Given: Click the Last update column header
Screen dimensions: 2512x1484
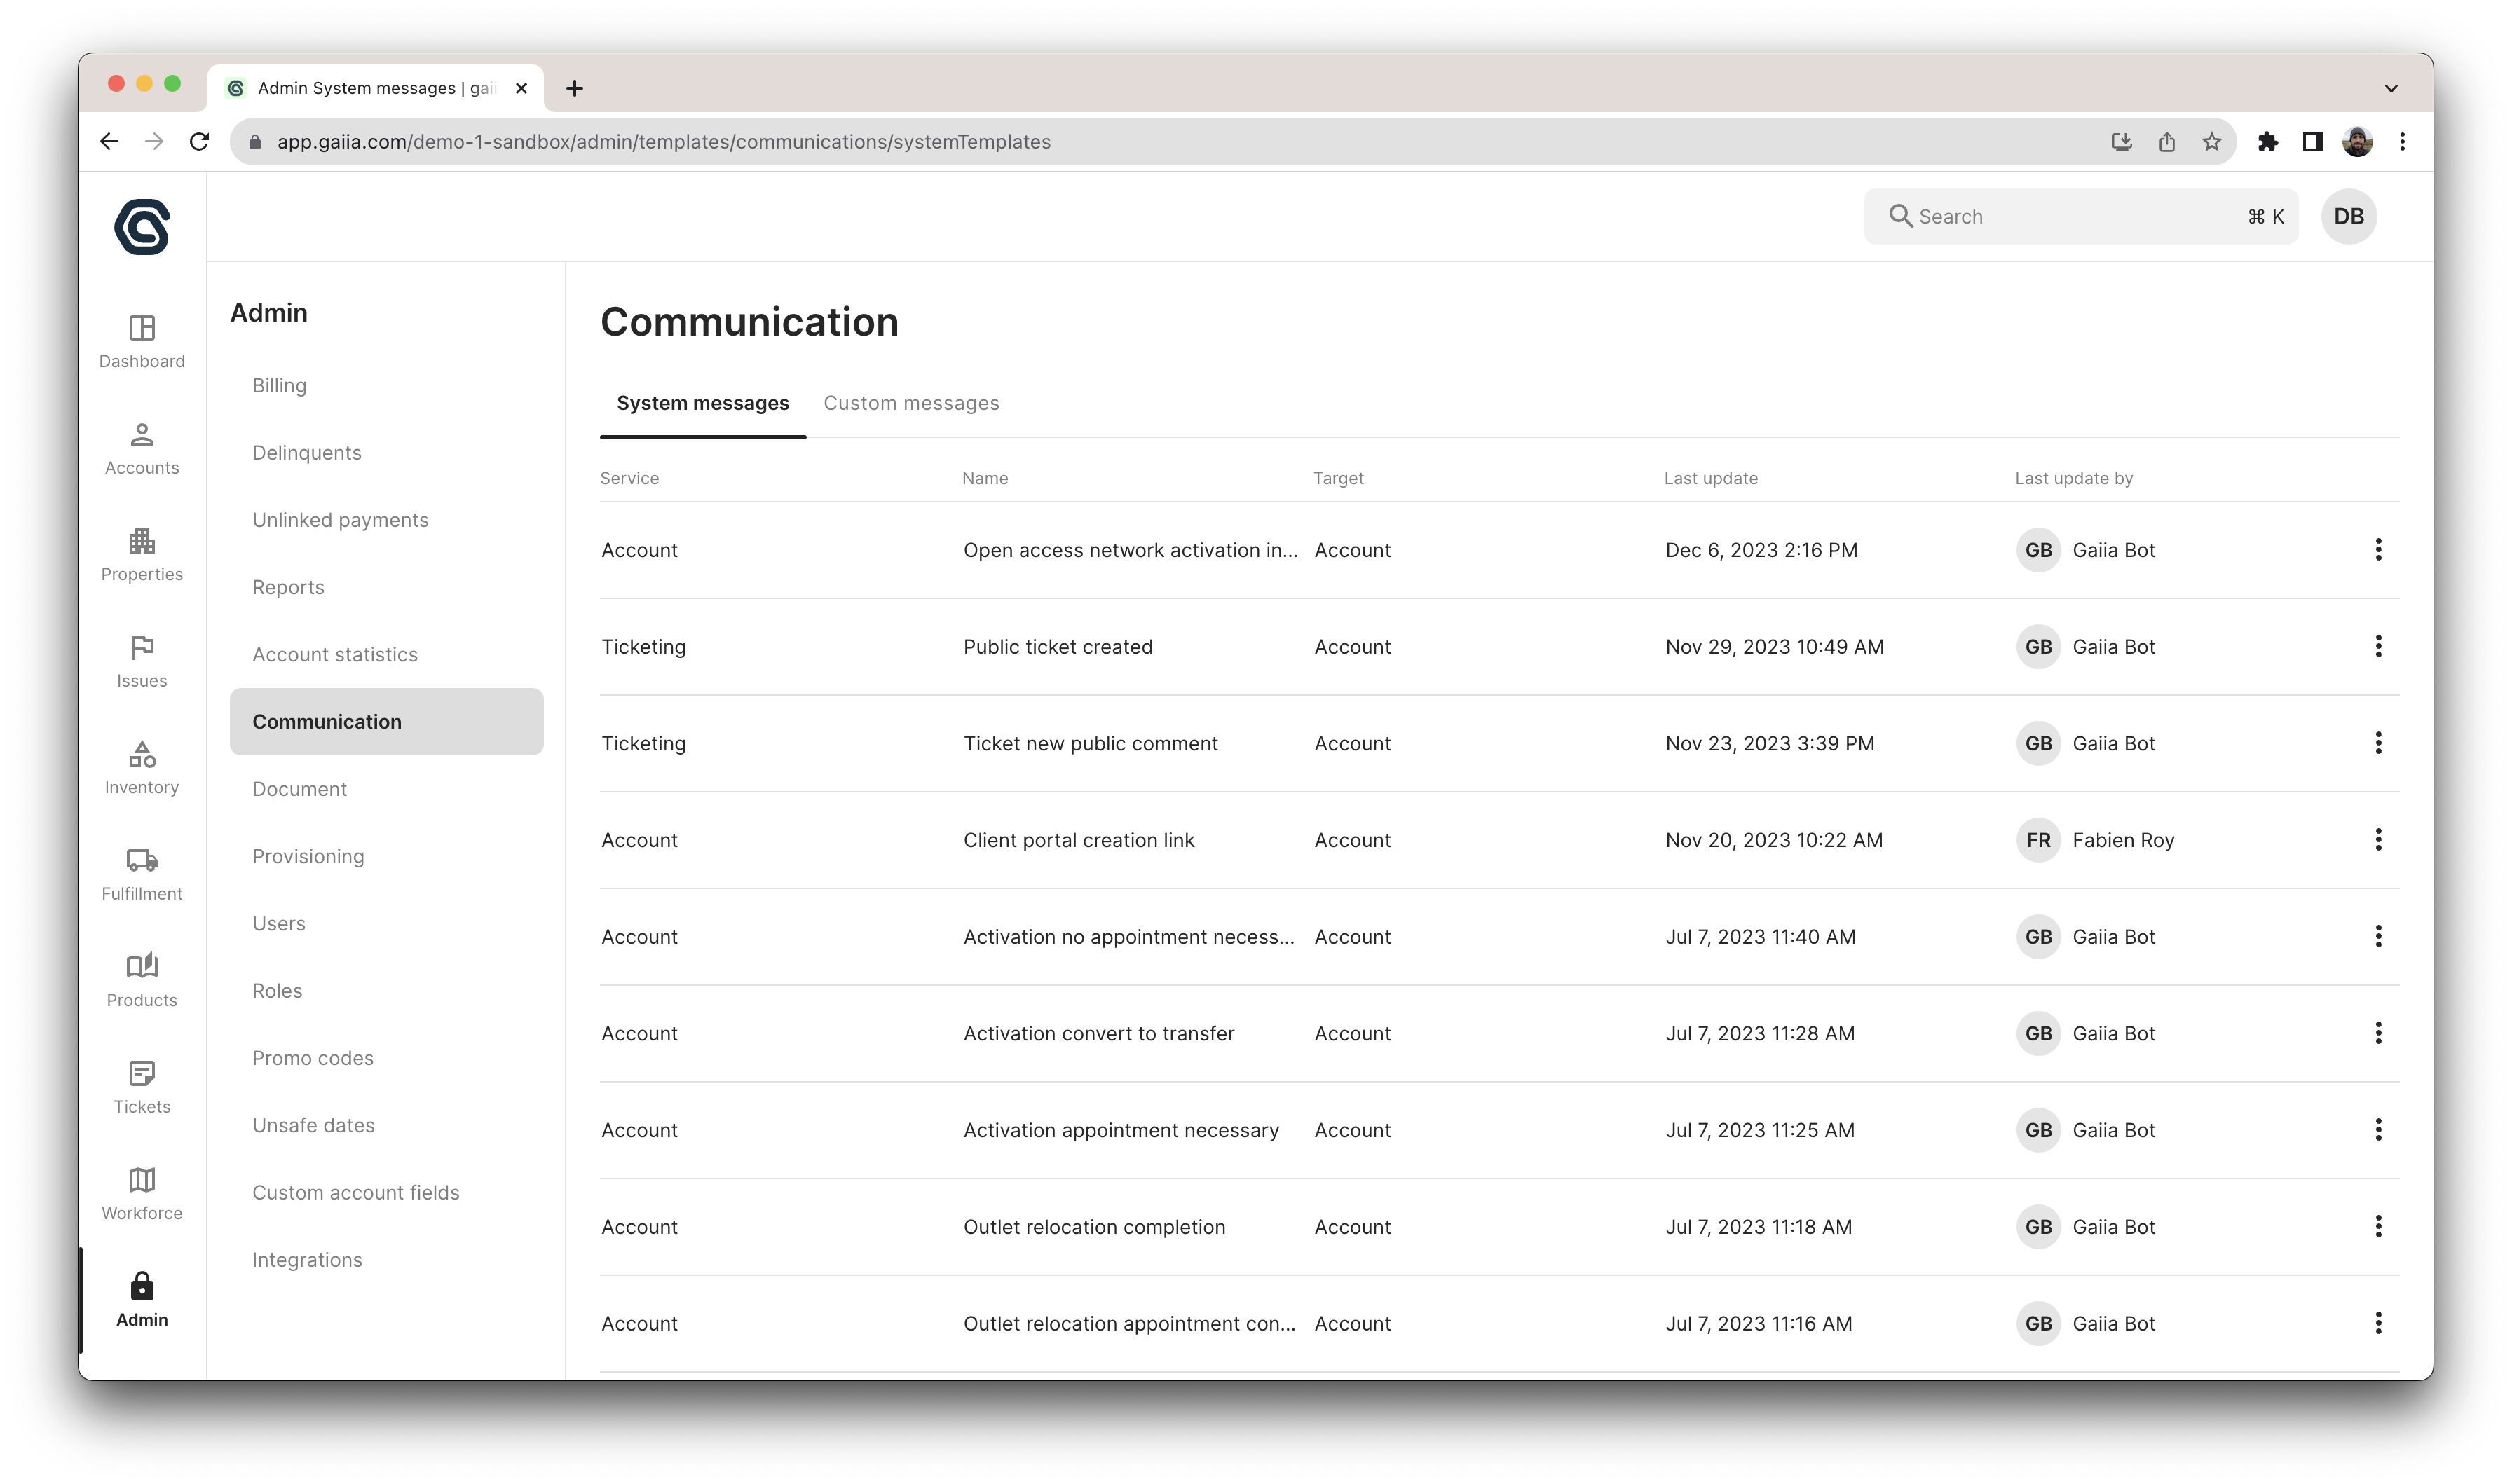Looking at the screenshot, I should (x=1710, y=478).
